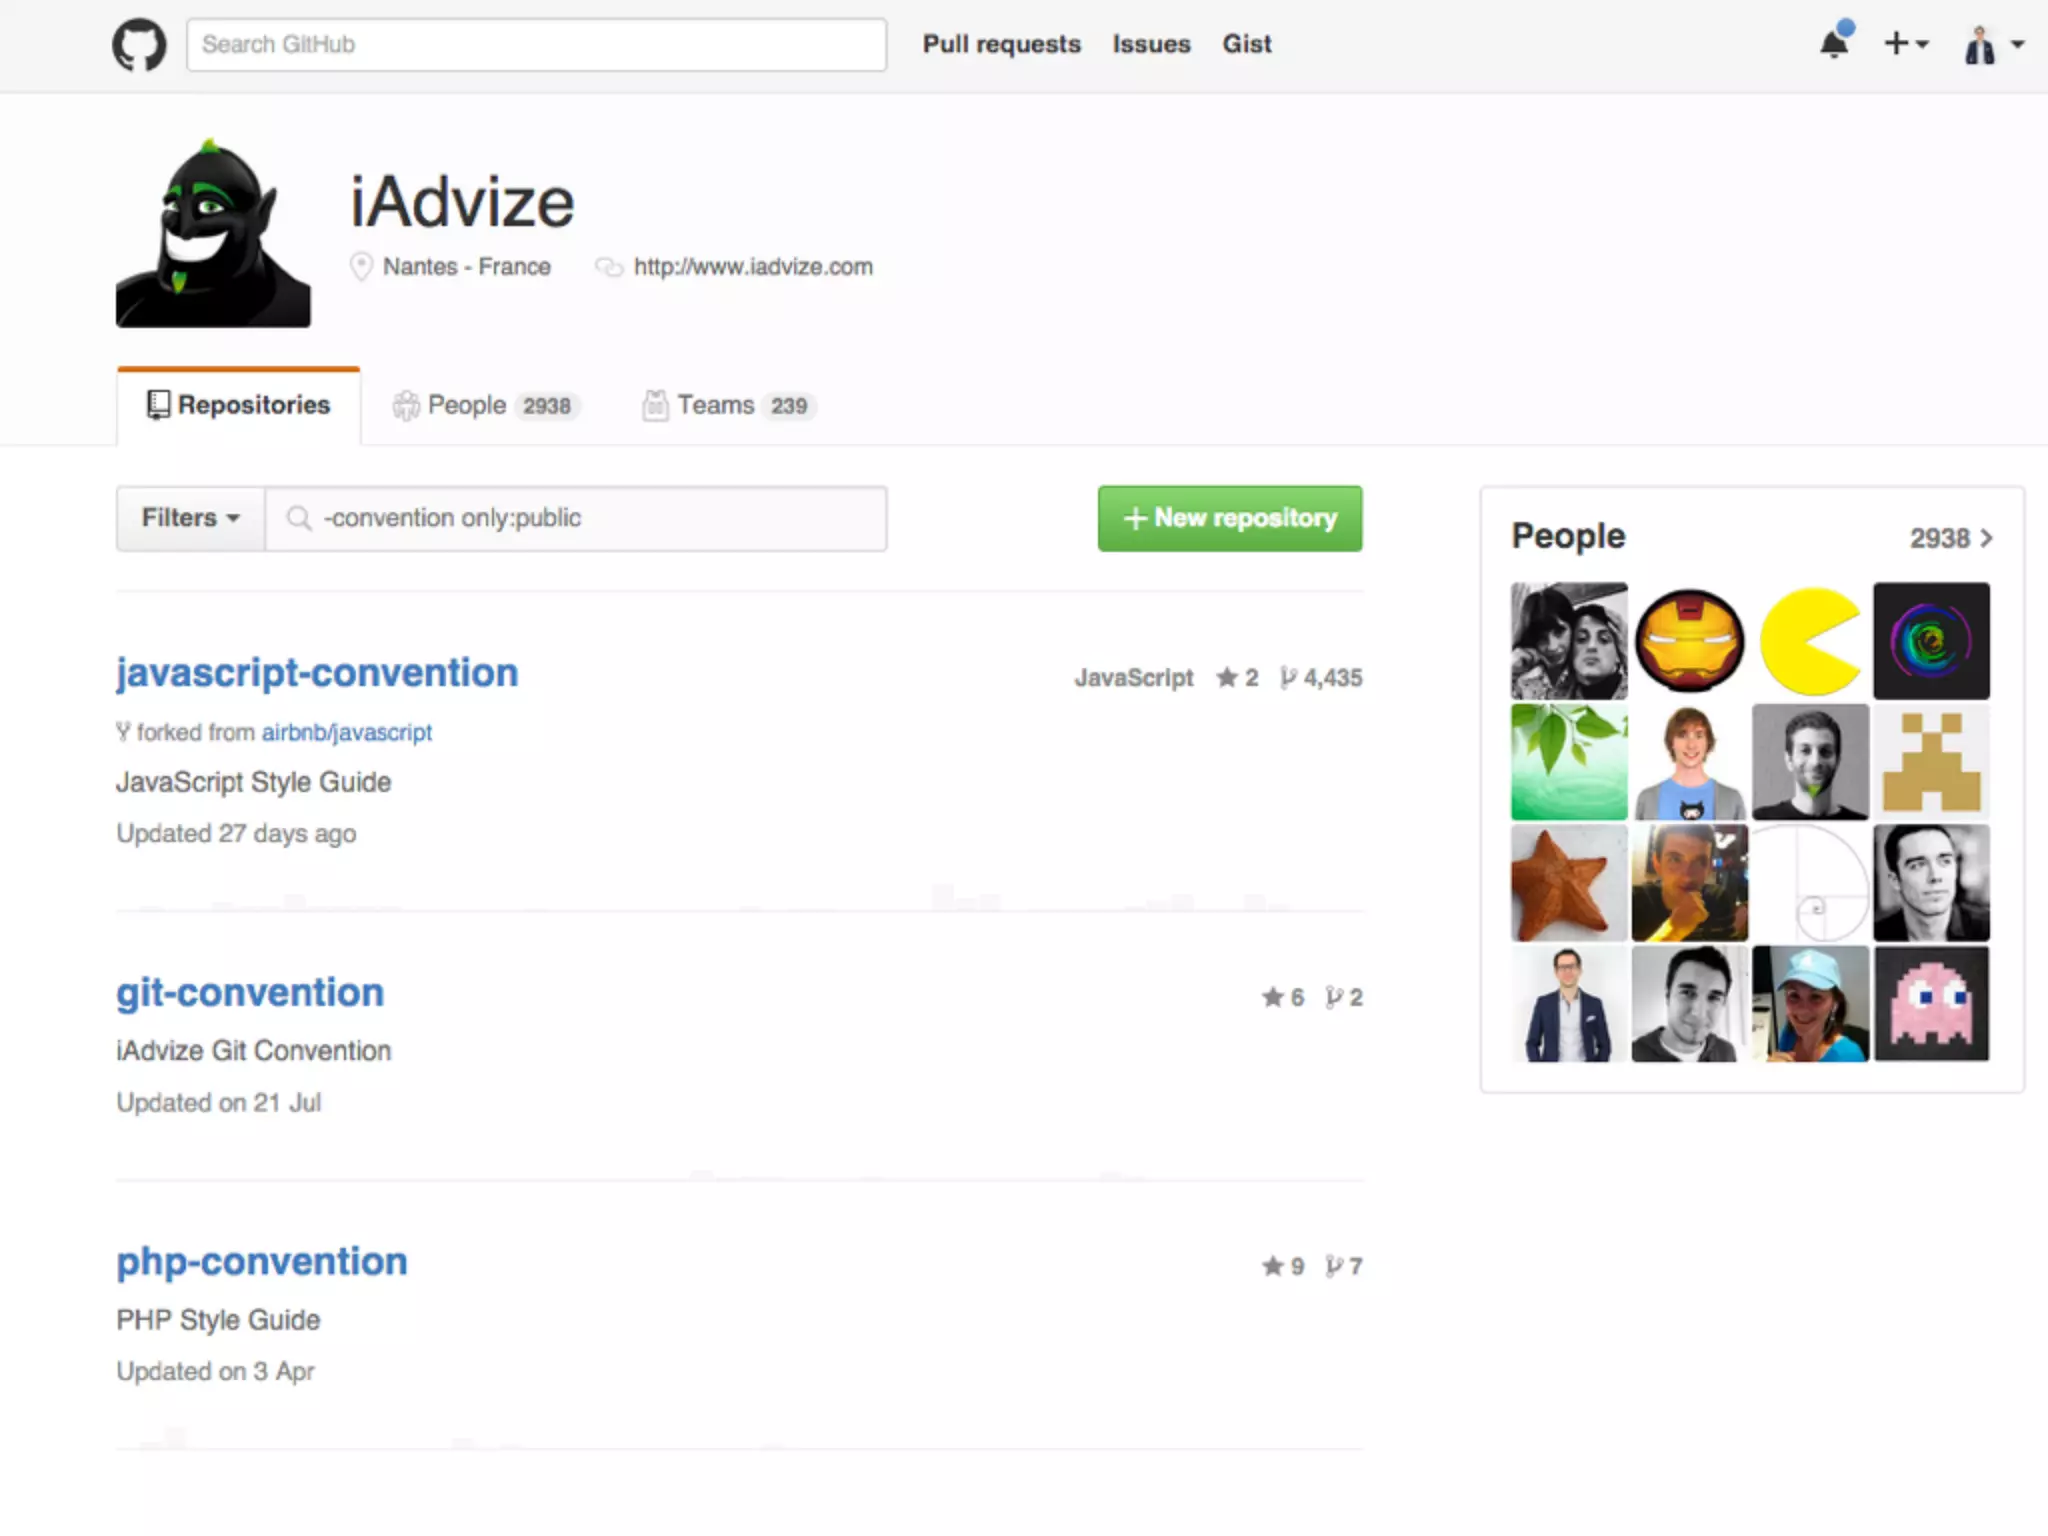The height and width of the screenshot is (1536, 2048).
Task: Open the javascript-convention repository link
Action: (317, 673)
